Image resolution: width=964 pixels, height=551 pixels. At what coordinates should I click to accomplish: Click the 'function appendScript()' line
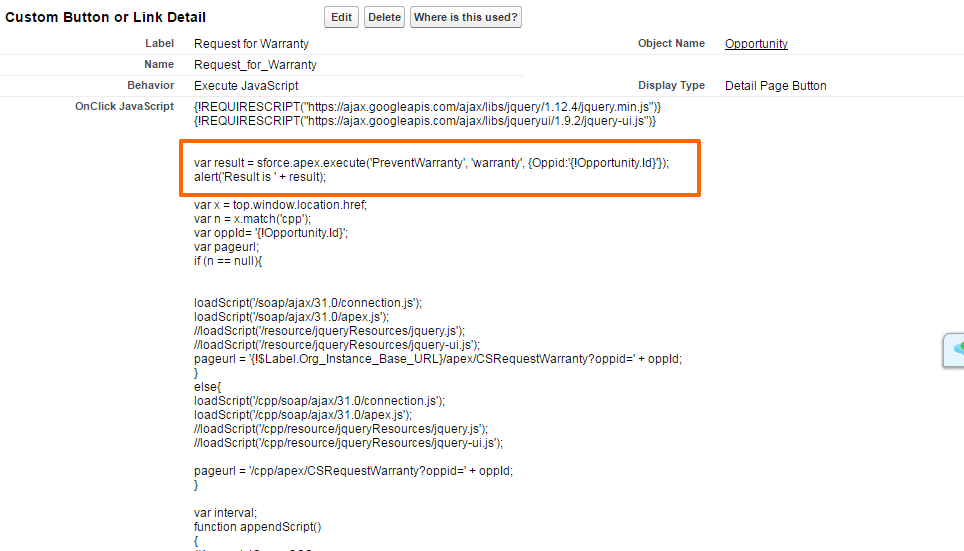tap(258, 526)
